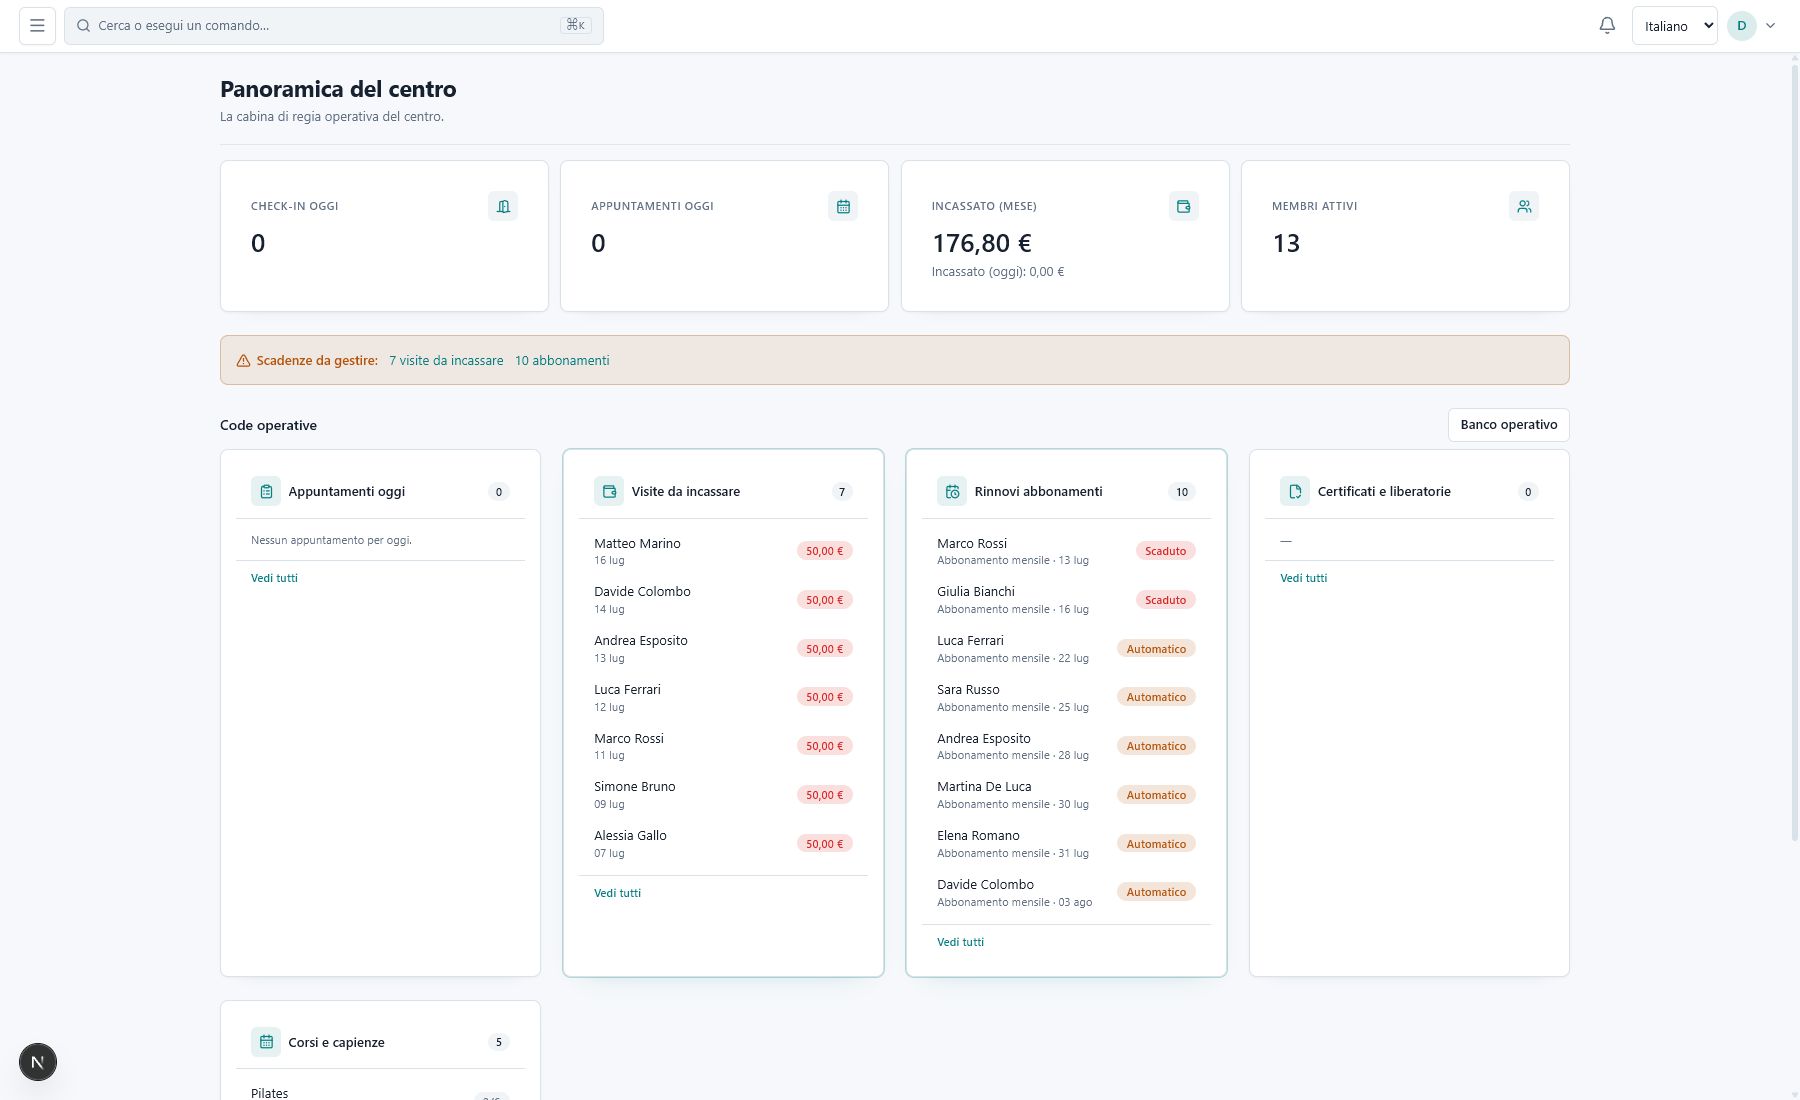Open Matteo Marino unpaid visit row
1800x1100 pixels.
[x=723, y=551]
